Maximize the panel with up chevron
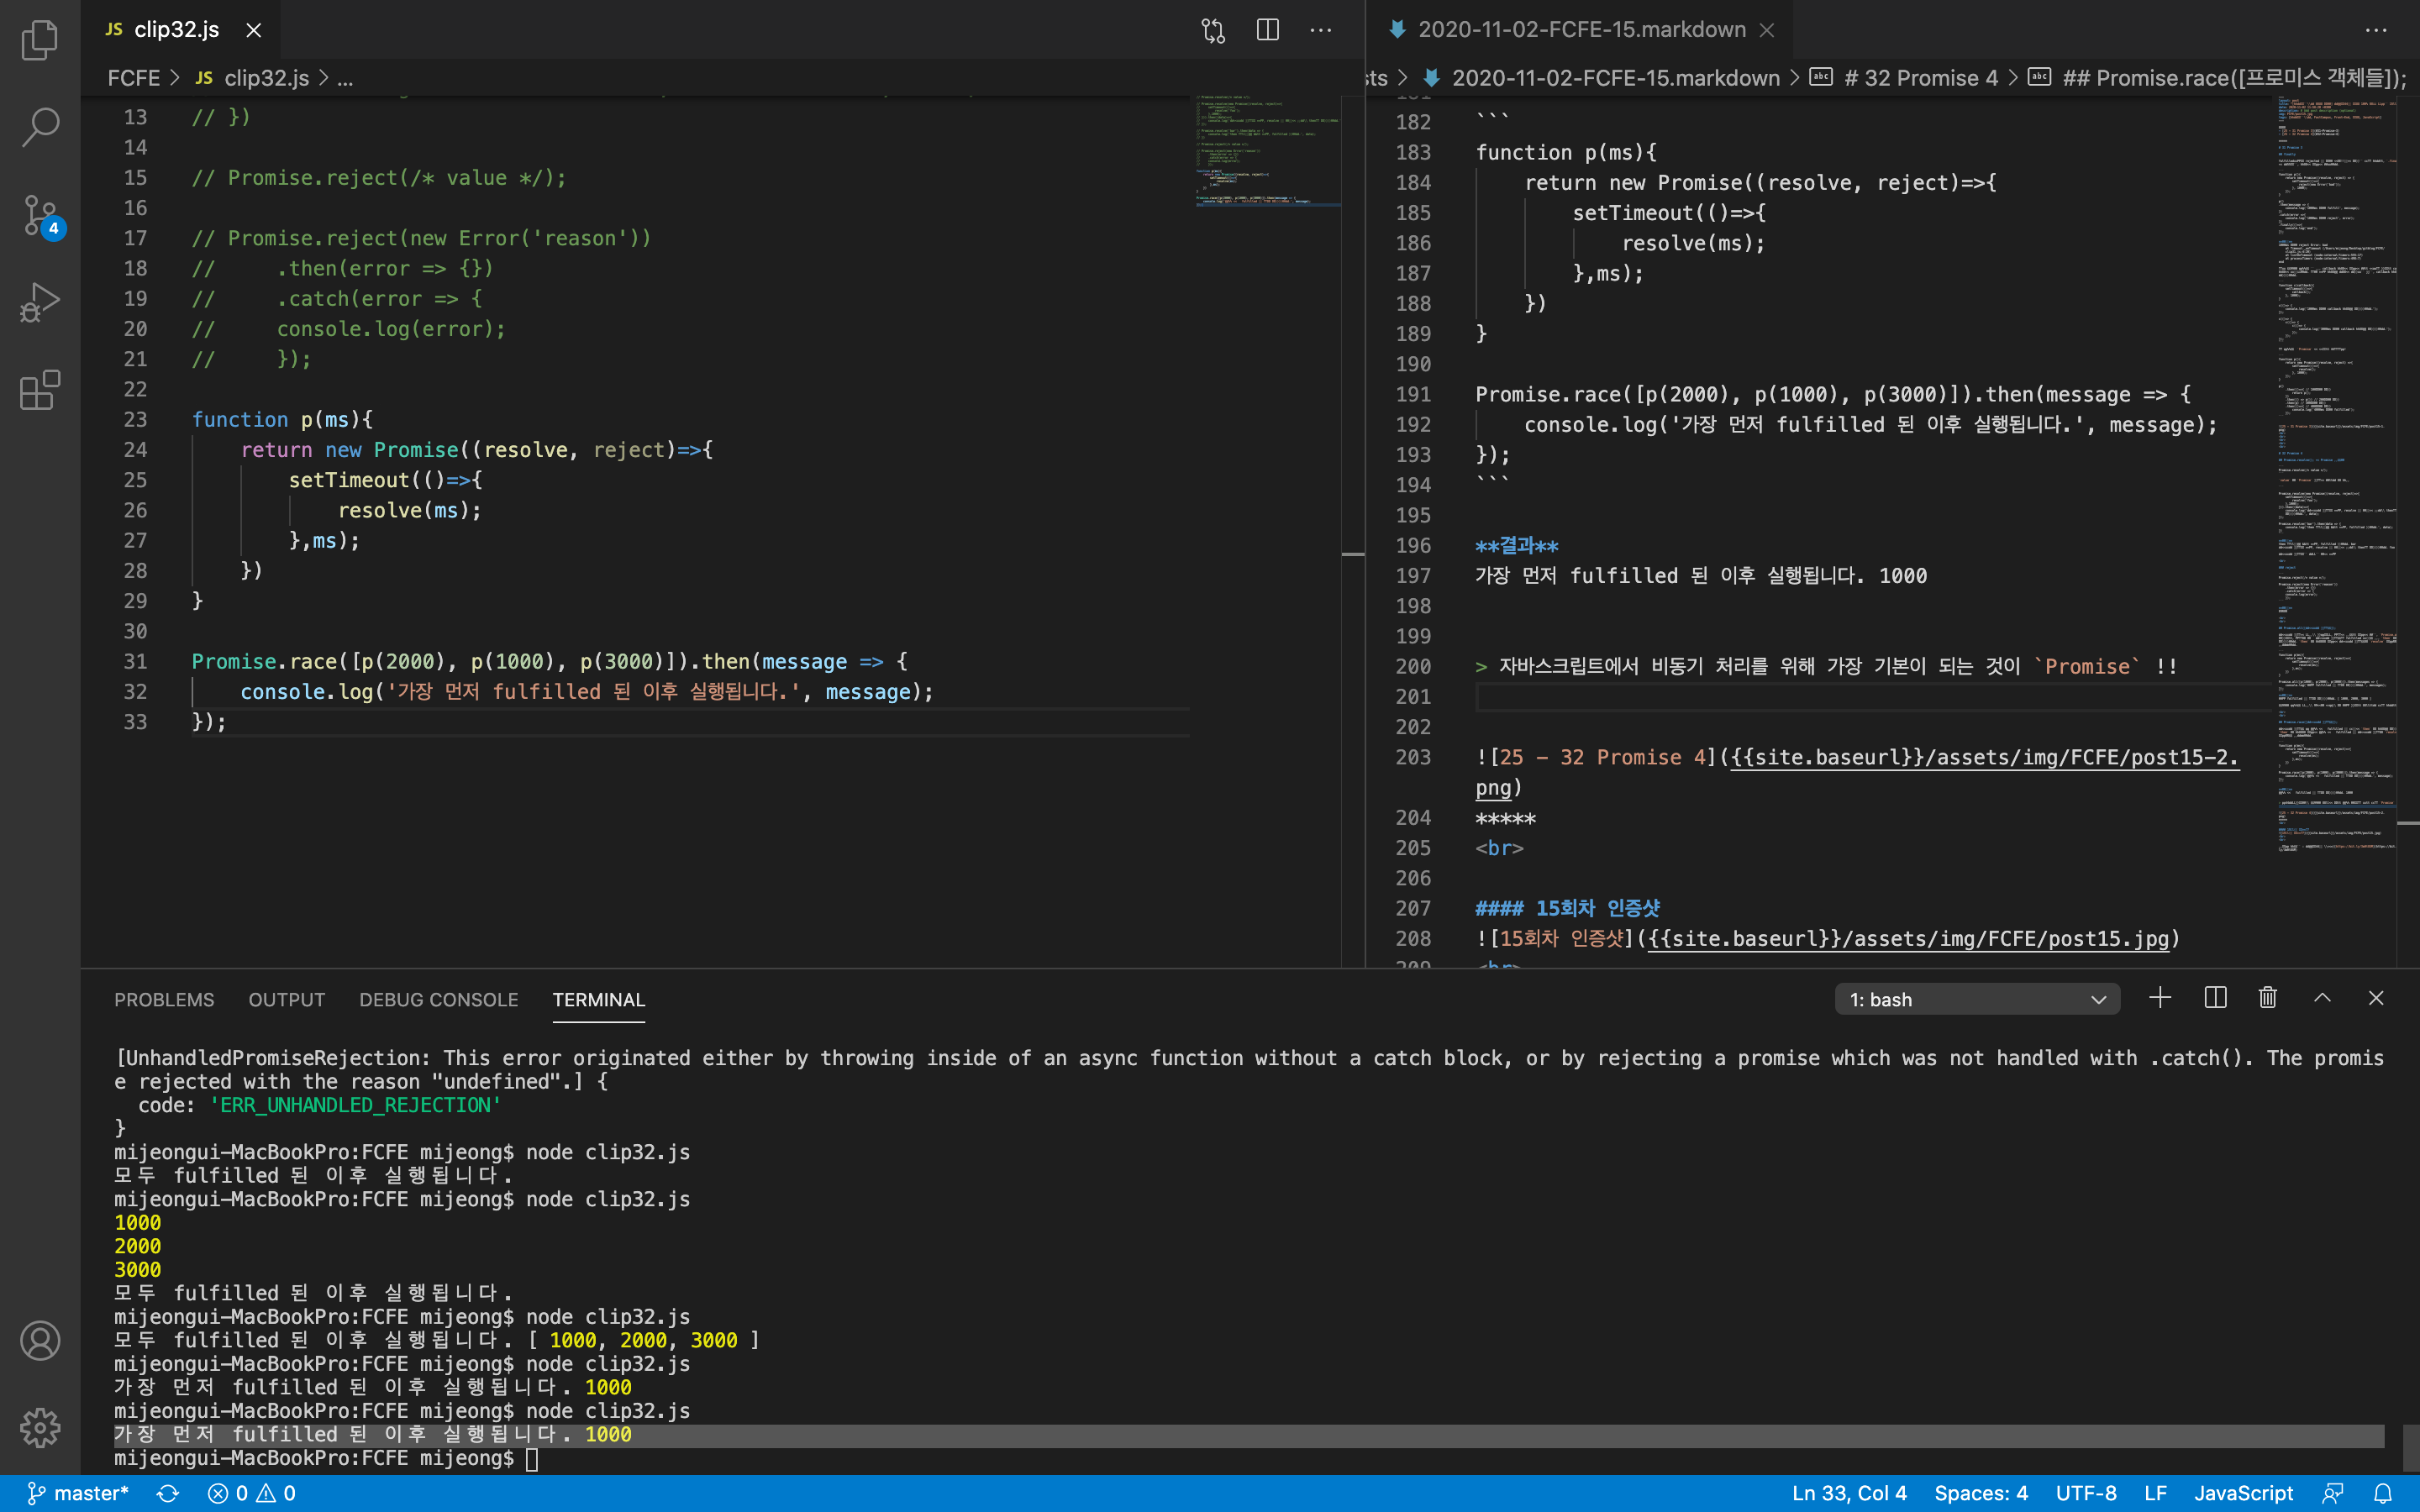Screen dimensions: 2420x1512 pyautogui.click(x=2322, y=998)
